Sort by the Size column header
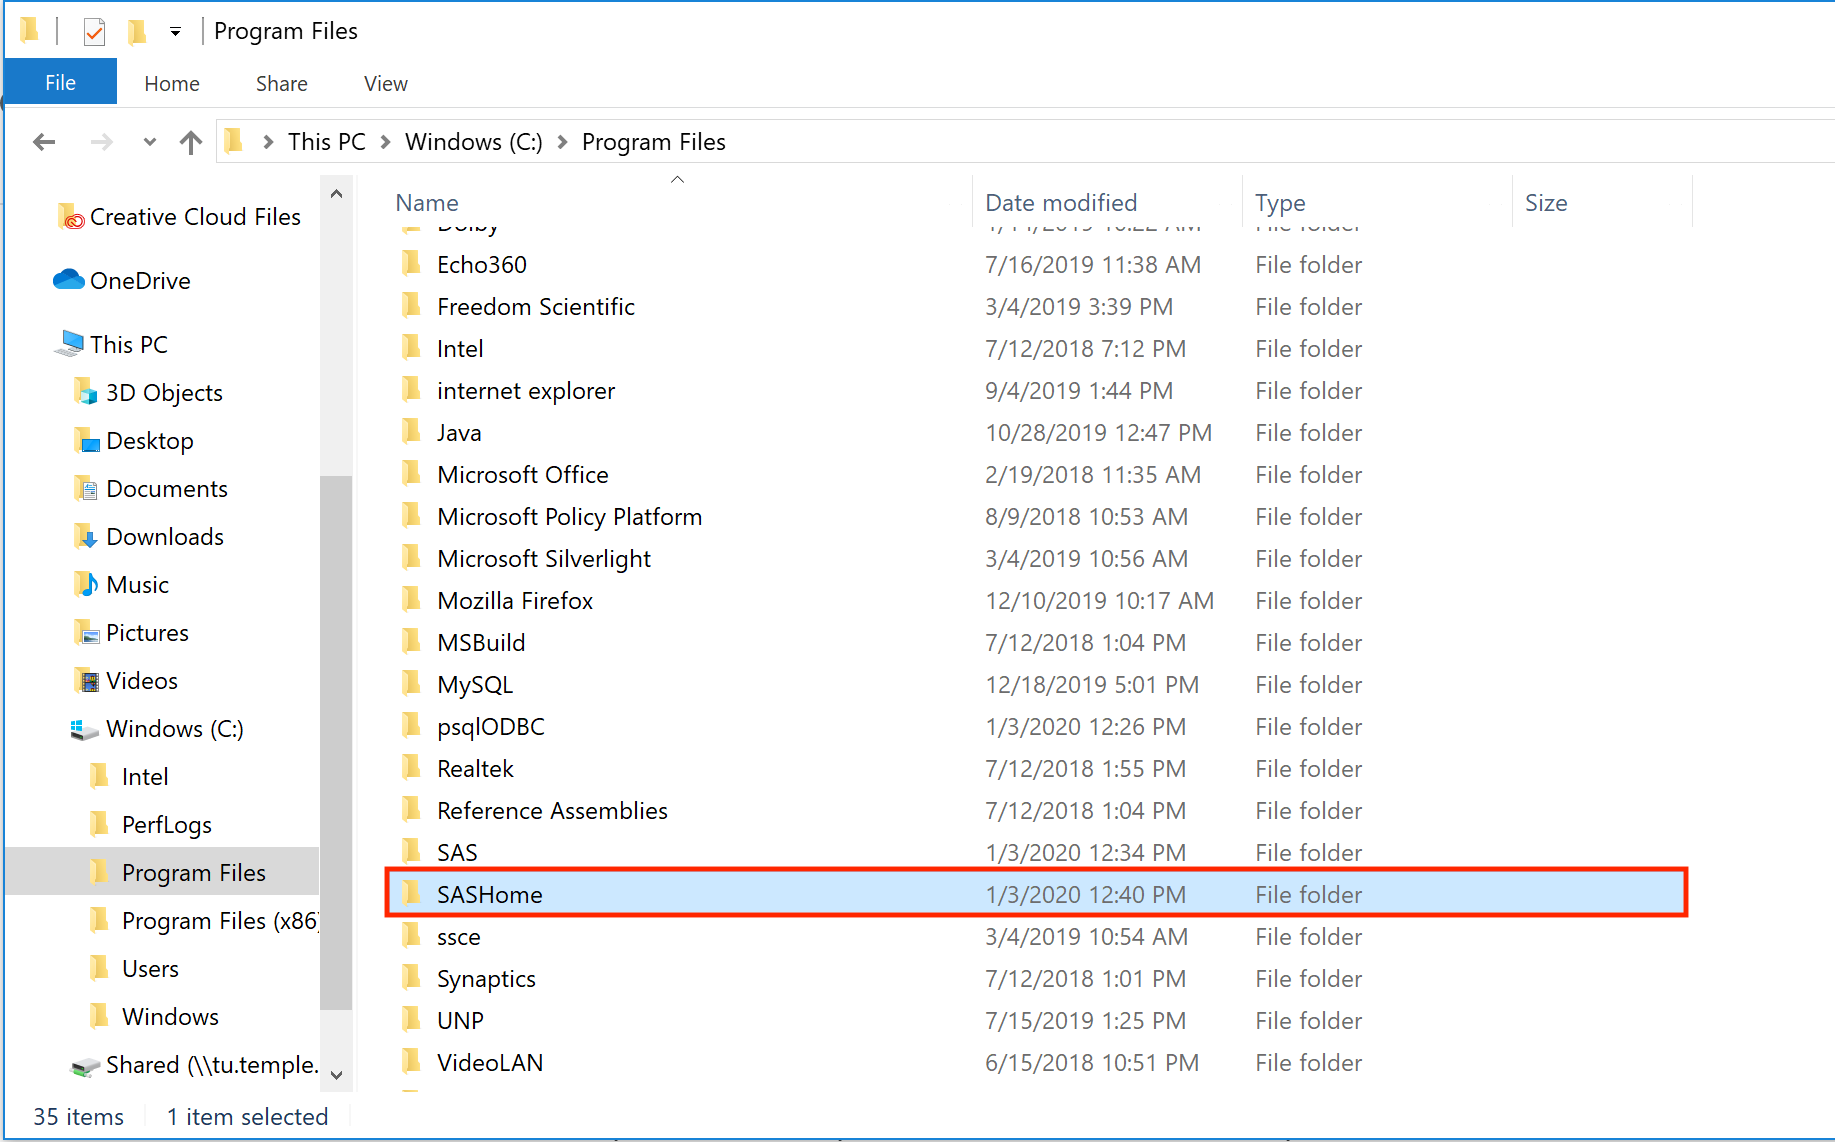1835x1142 pixels. pyautogui.click(x=1546, y=203)
